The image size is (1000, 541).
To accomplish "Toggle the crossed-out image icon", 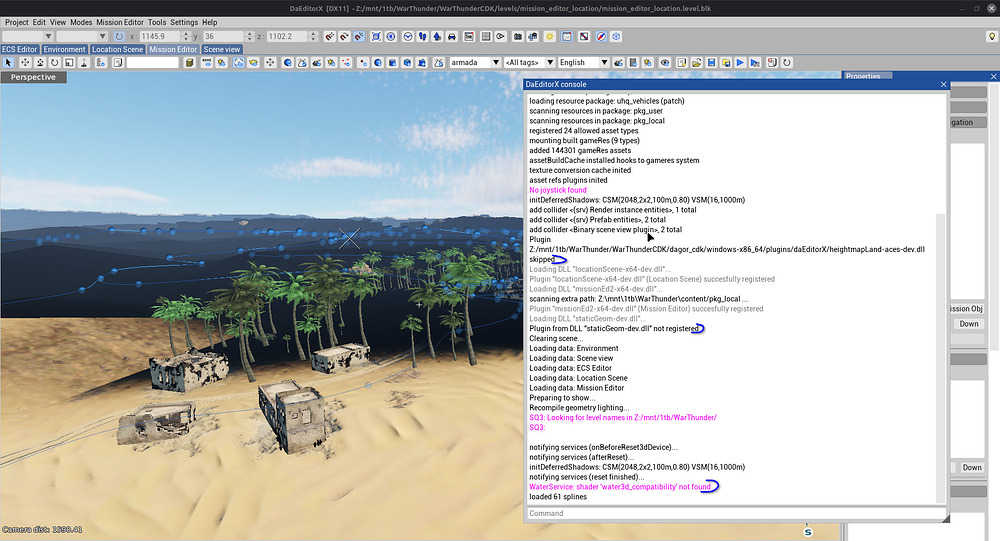I will click(584, 36).
